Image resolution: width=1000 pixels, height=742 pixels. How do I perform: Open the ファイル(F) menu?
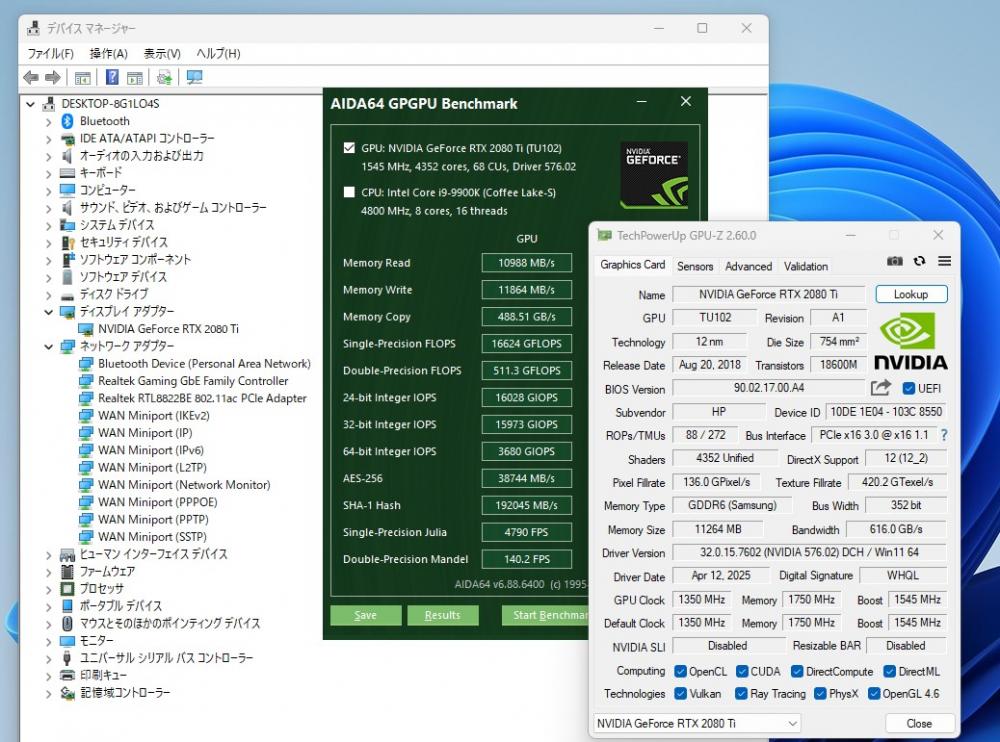50,54
